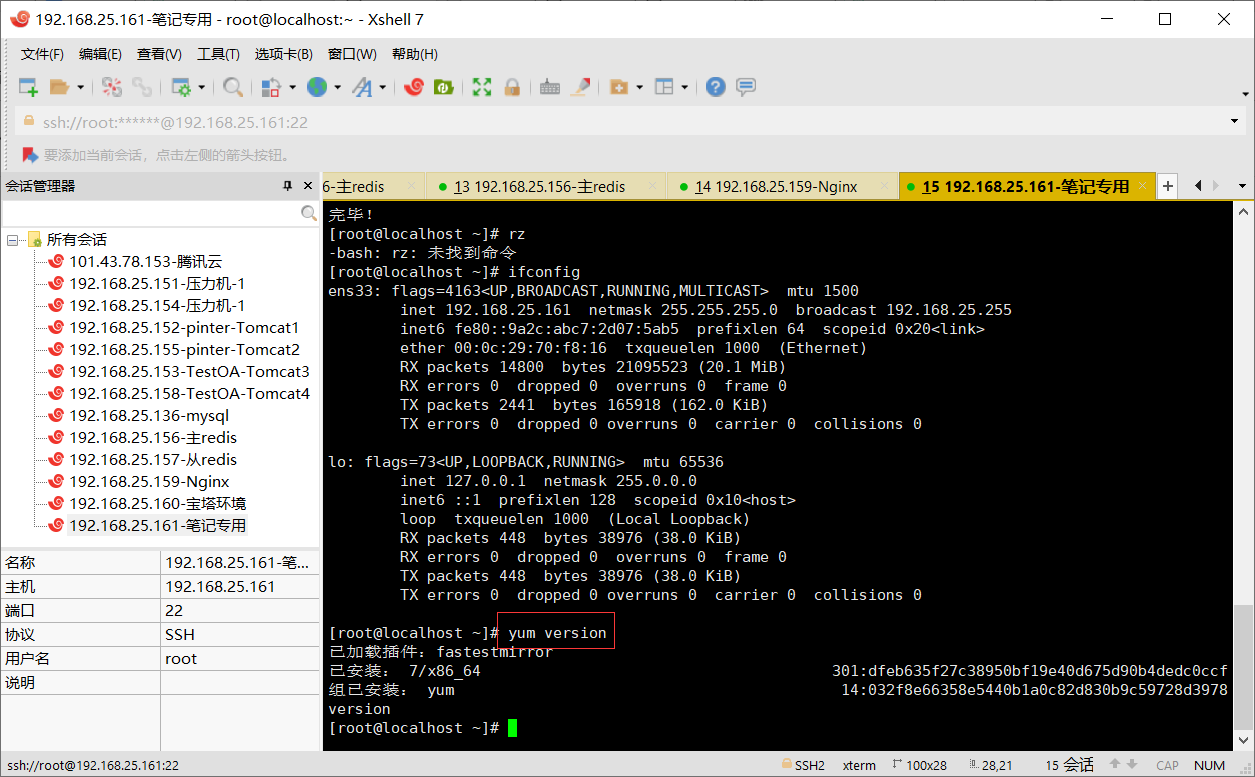Click the highlight marker pen icon
Screen dimensions: 1255x777
coord(580,88)
